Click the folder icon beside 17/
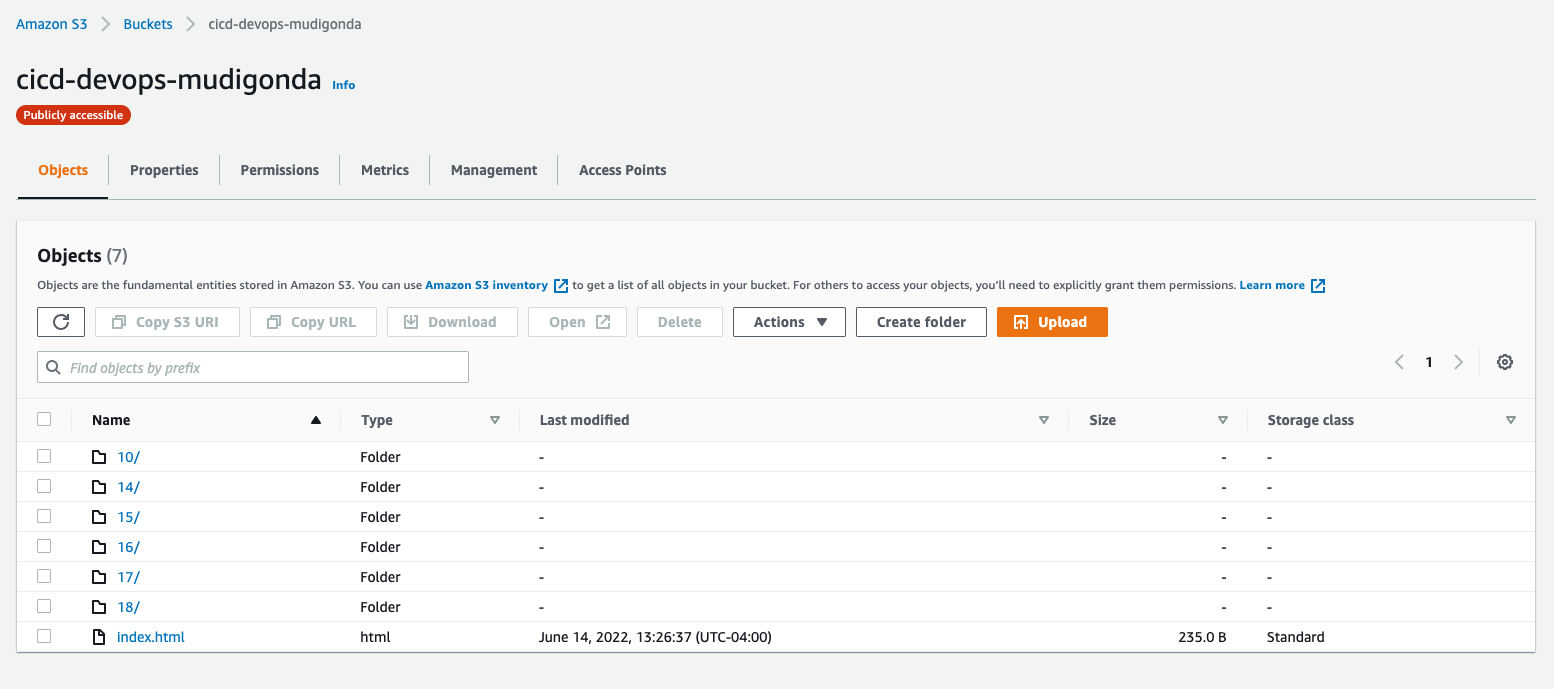Viewport: 1554px width, 689px height. 99,577
